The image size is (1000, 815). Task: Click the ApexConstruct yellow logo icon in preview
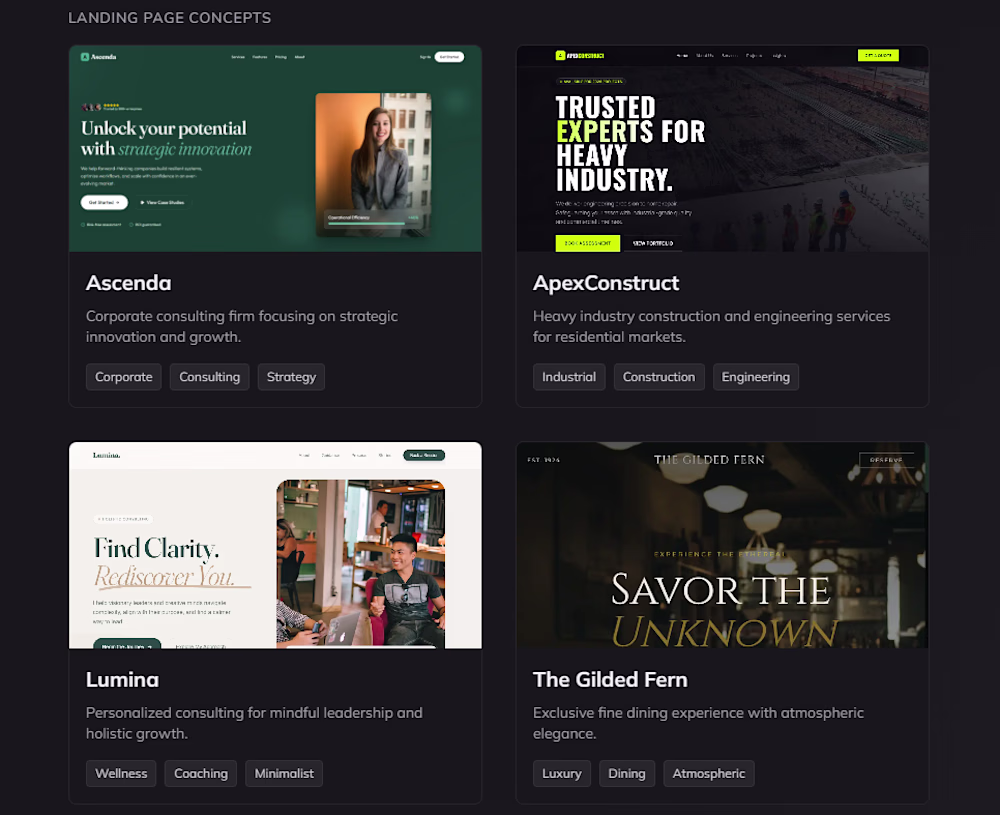coord(561,55)
